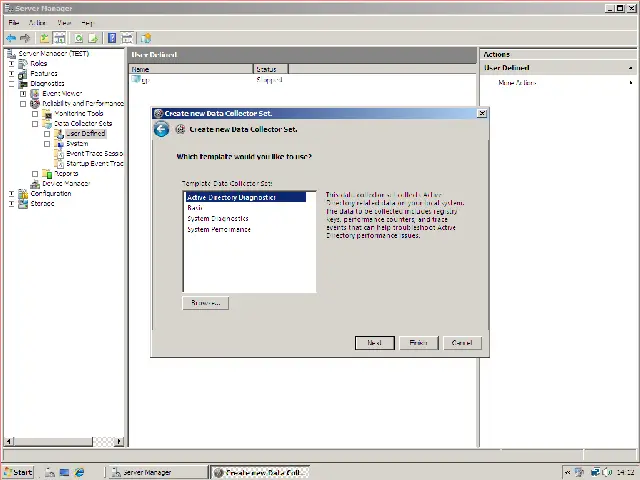
Task: Toggle the Data Collector Sets expander
Action: click(x=35, y=124)
